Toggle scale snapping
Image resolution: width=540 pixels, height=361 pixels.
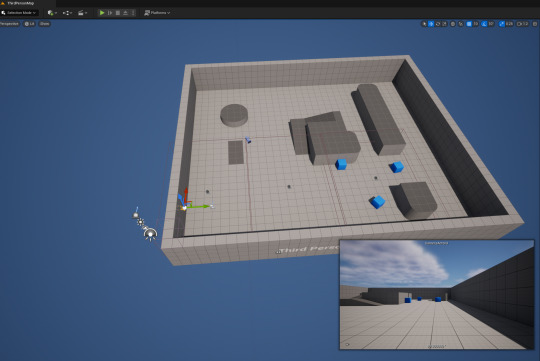pyautogui.click(x=502, y=24)
